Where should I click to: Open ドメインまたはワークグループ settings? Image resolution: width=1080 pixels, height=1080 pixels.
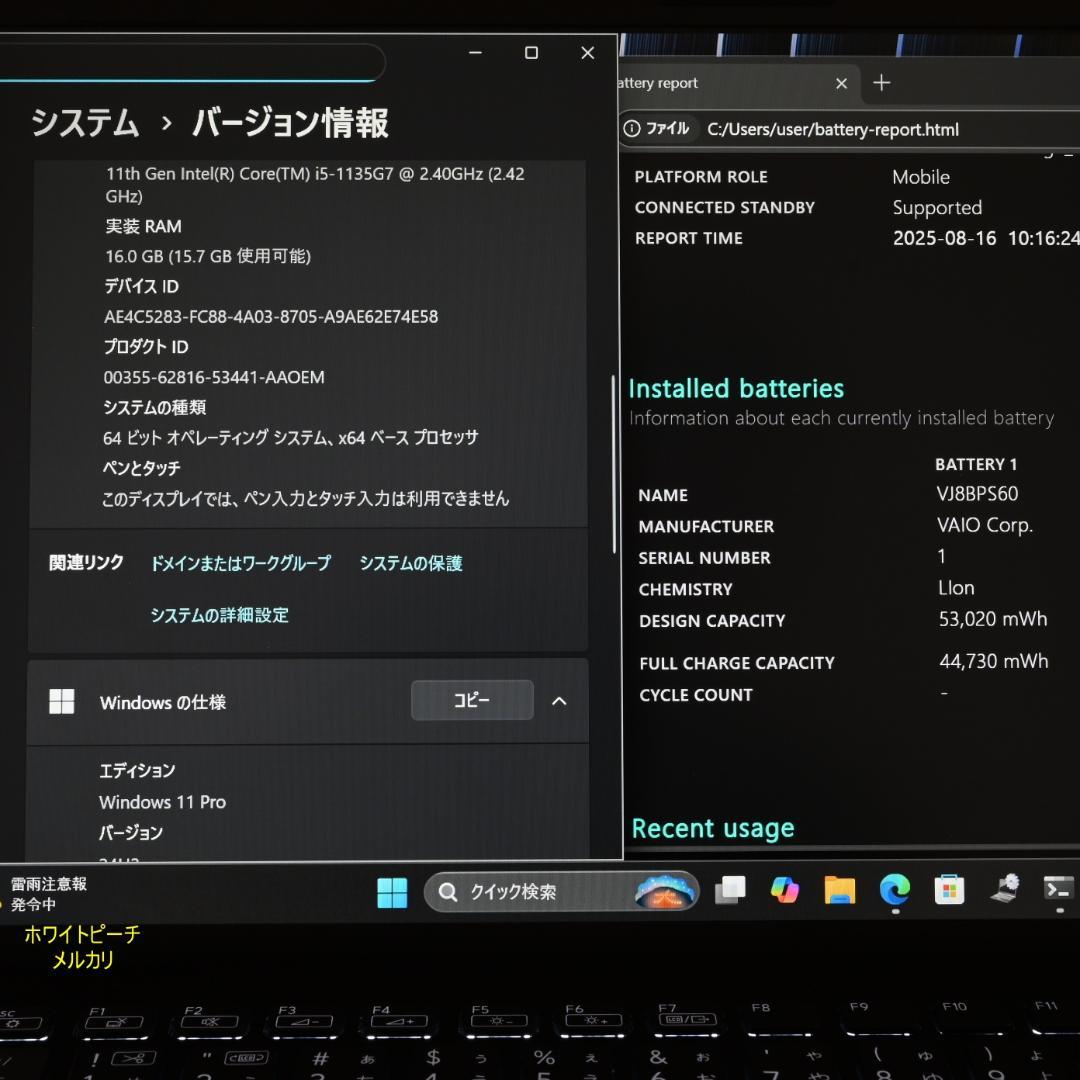pyautogui.click(x=240, y=563)
